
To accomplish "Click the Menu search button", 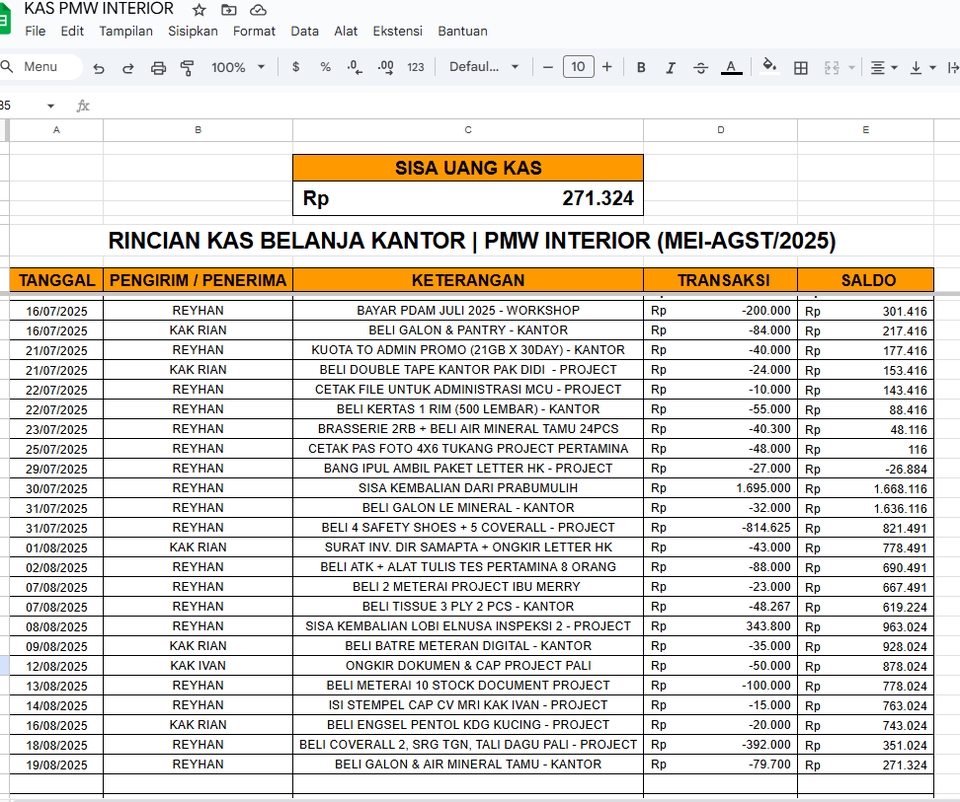I will pyautogui.click(x=40, y=67).
